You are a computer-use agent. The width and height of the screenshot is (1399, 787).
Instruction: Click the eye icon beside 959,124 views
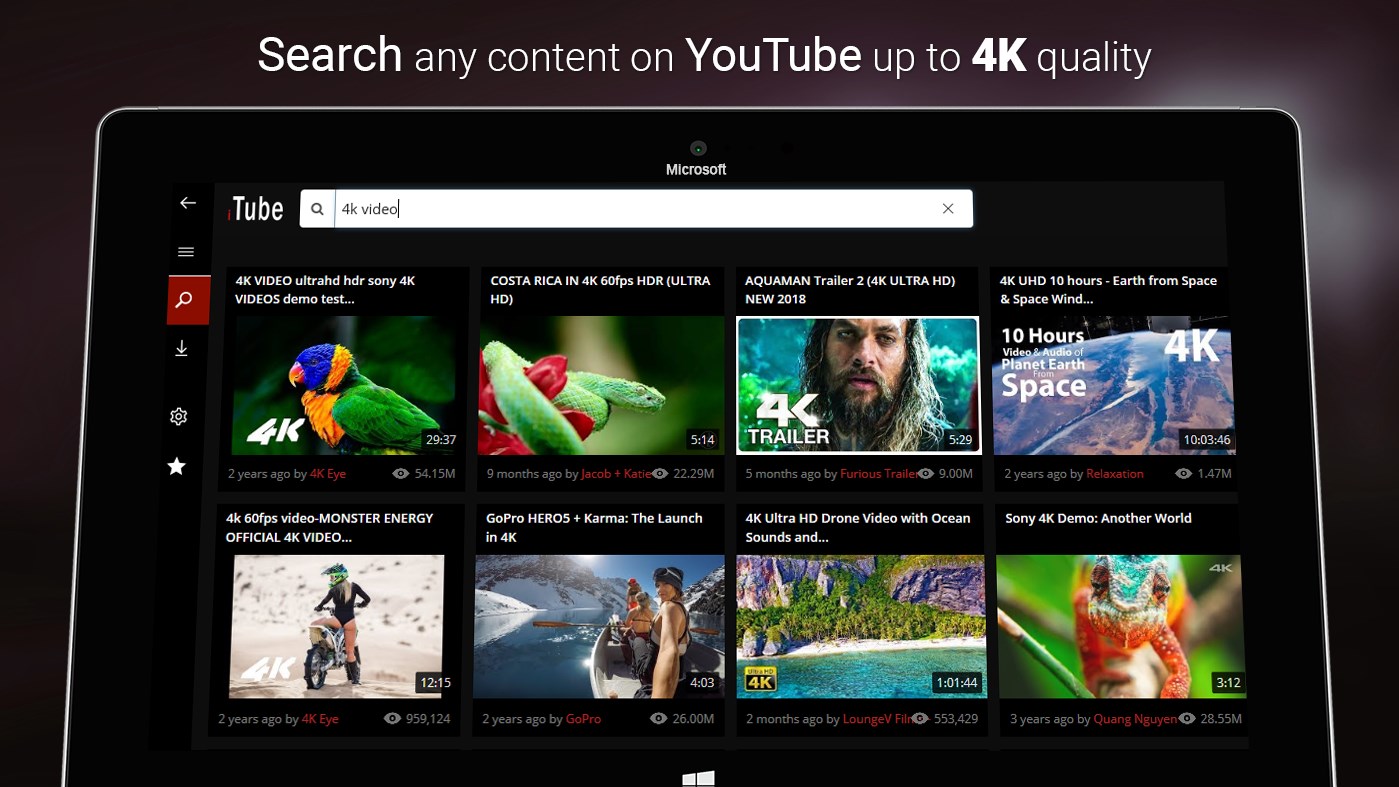(x=392, y=719)
